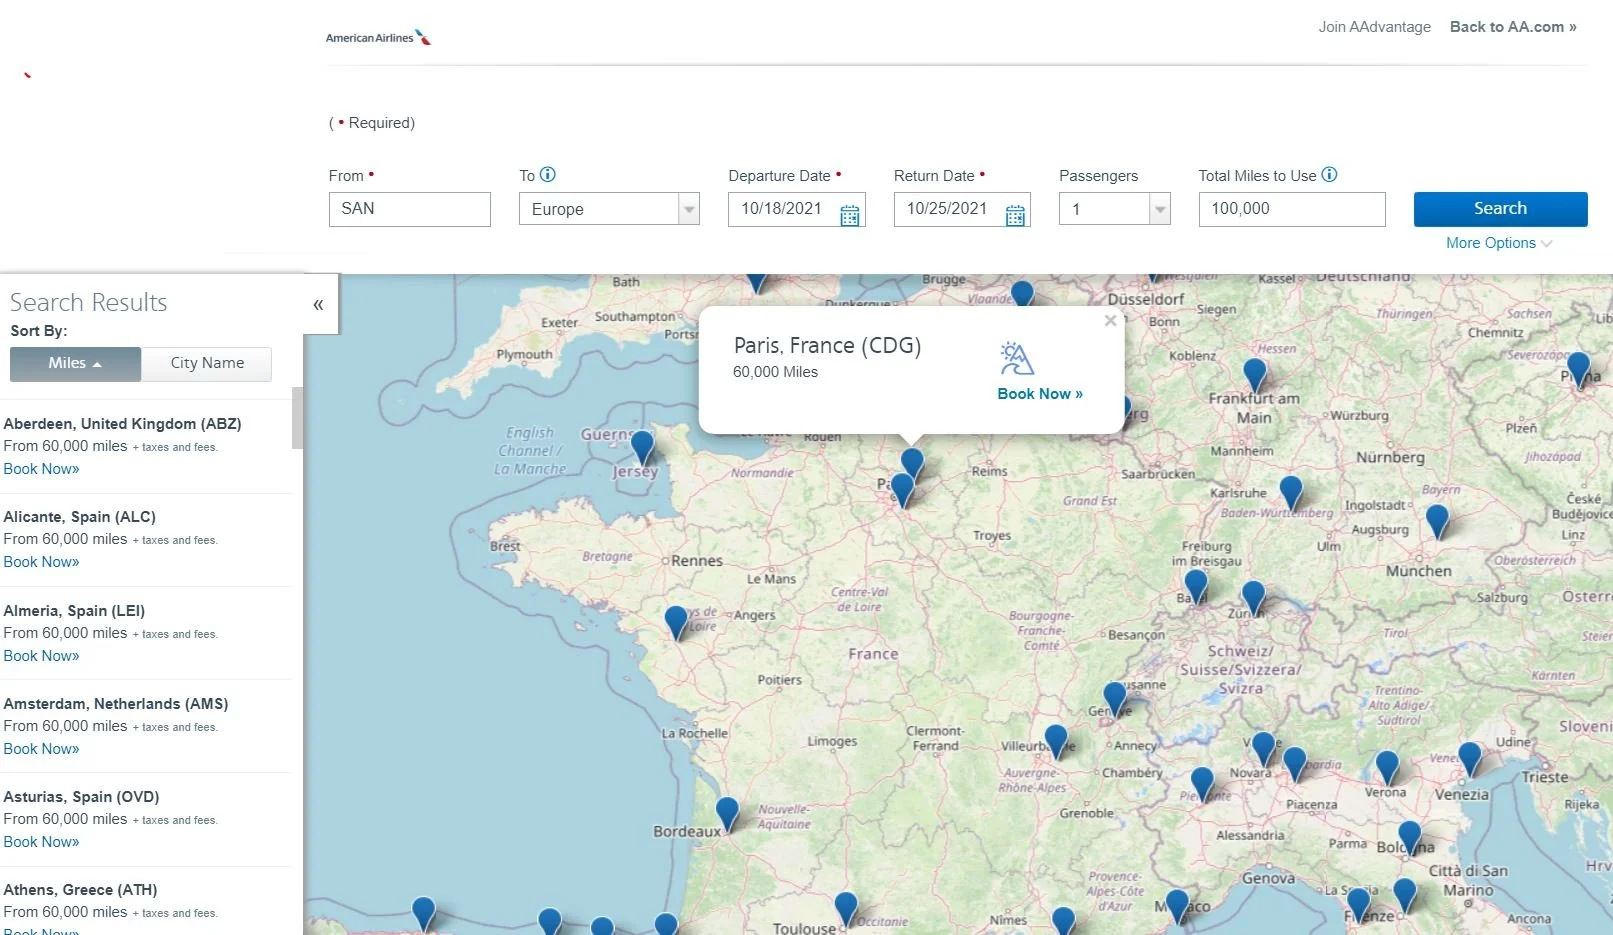The height and width of the screenshot is (935, 1613).
Task: Click the map pin at Venezia
Action: pos(1470,759)
